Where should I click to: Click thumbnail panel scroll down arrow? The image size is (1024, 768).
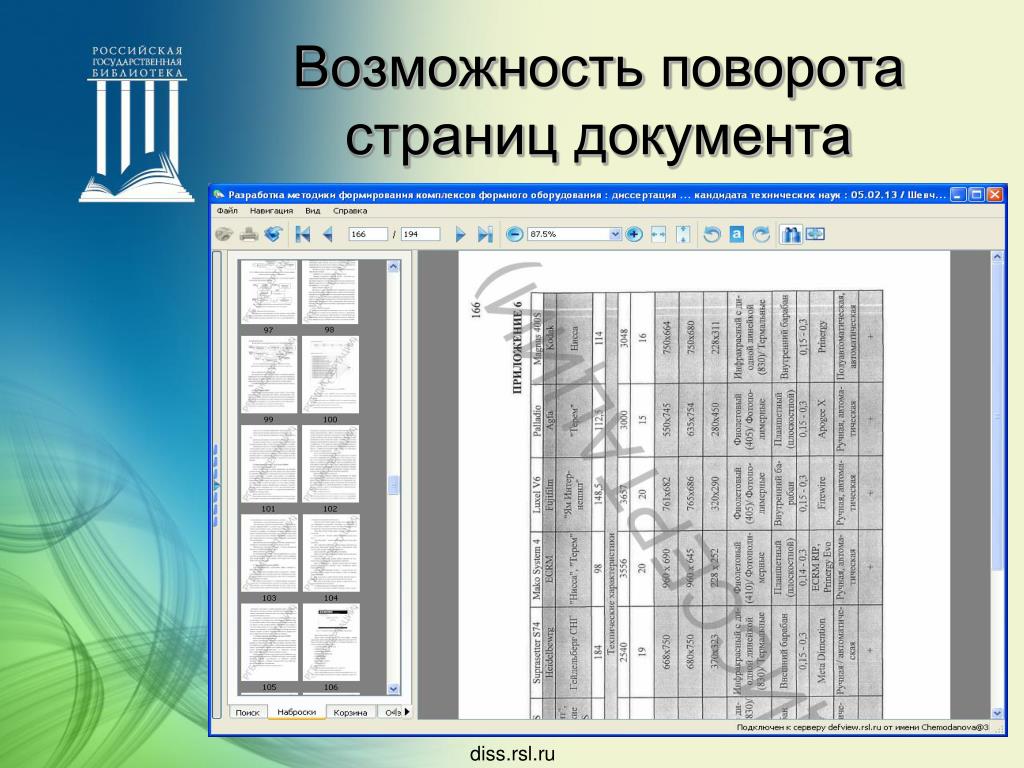pos(393,688)
